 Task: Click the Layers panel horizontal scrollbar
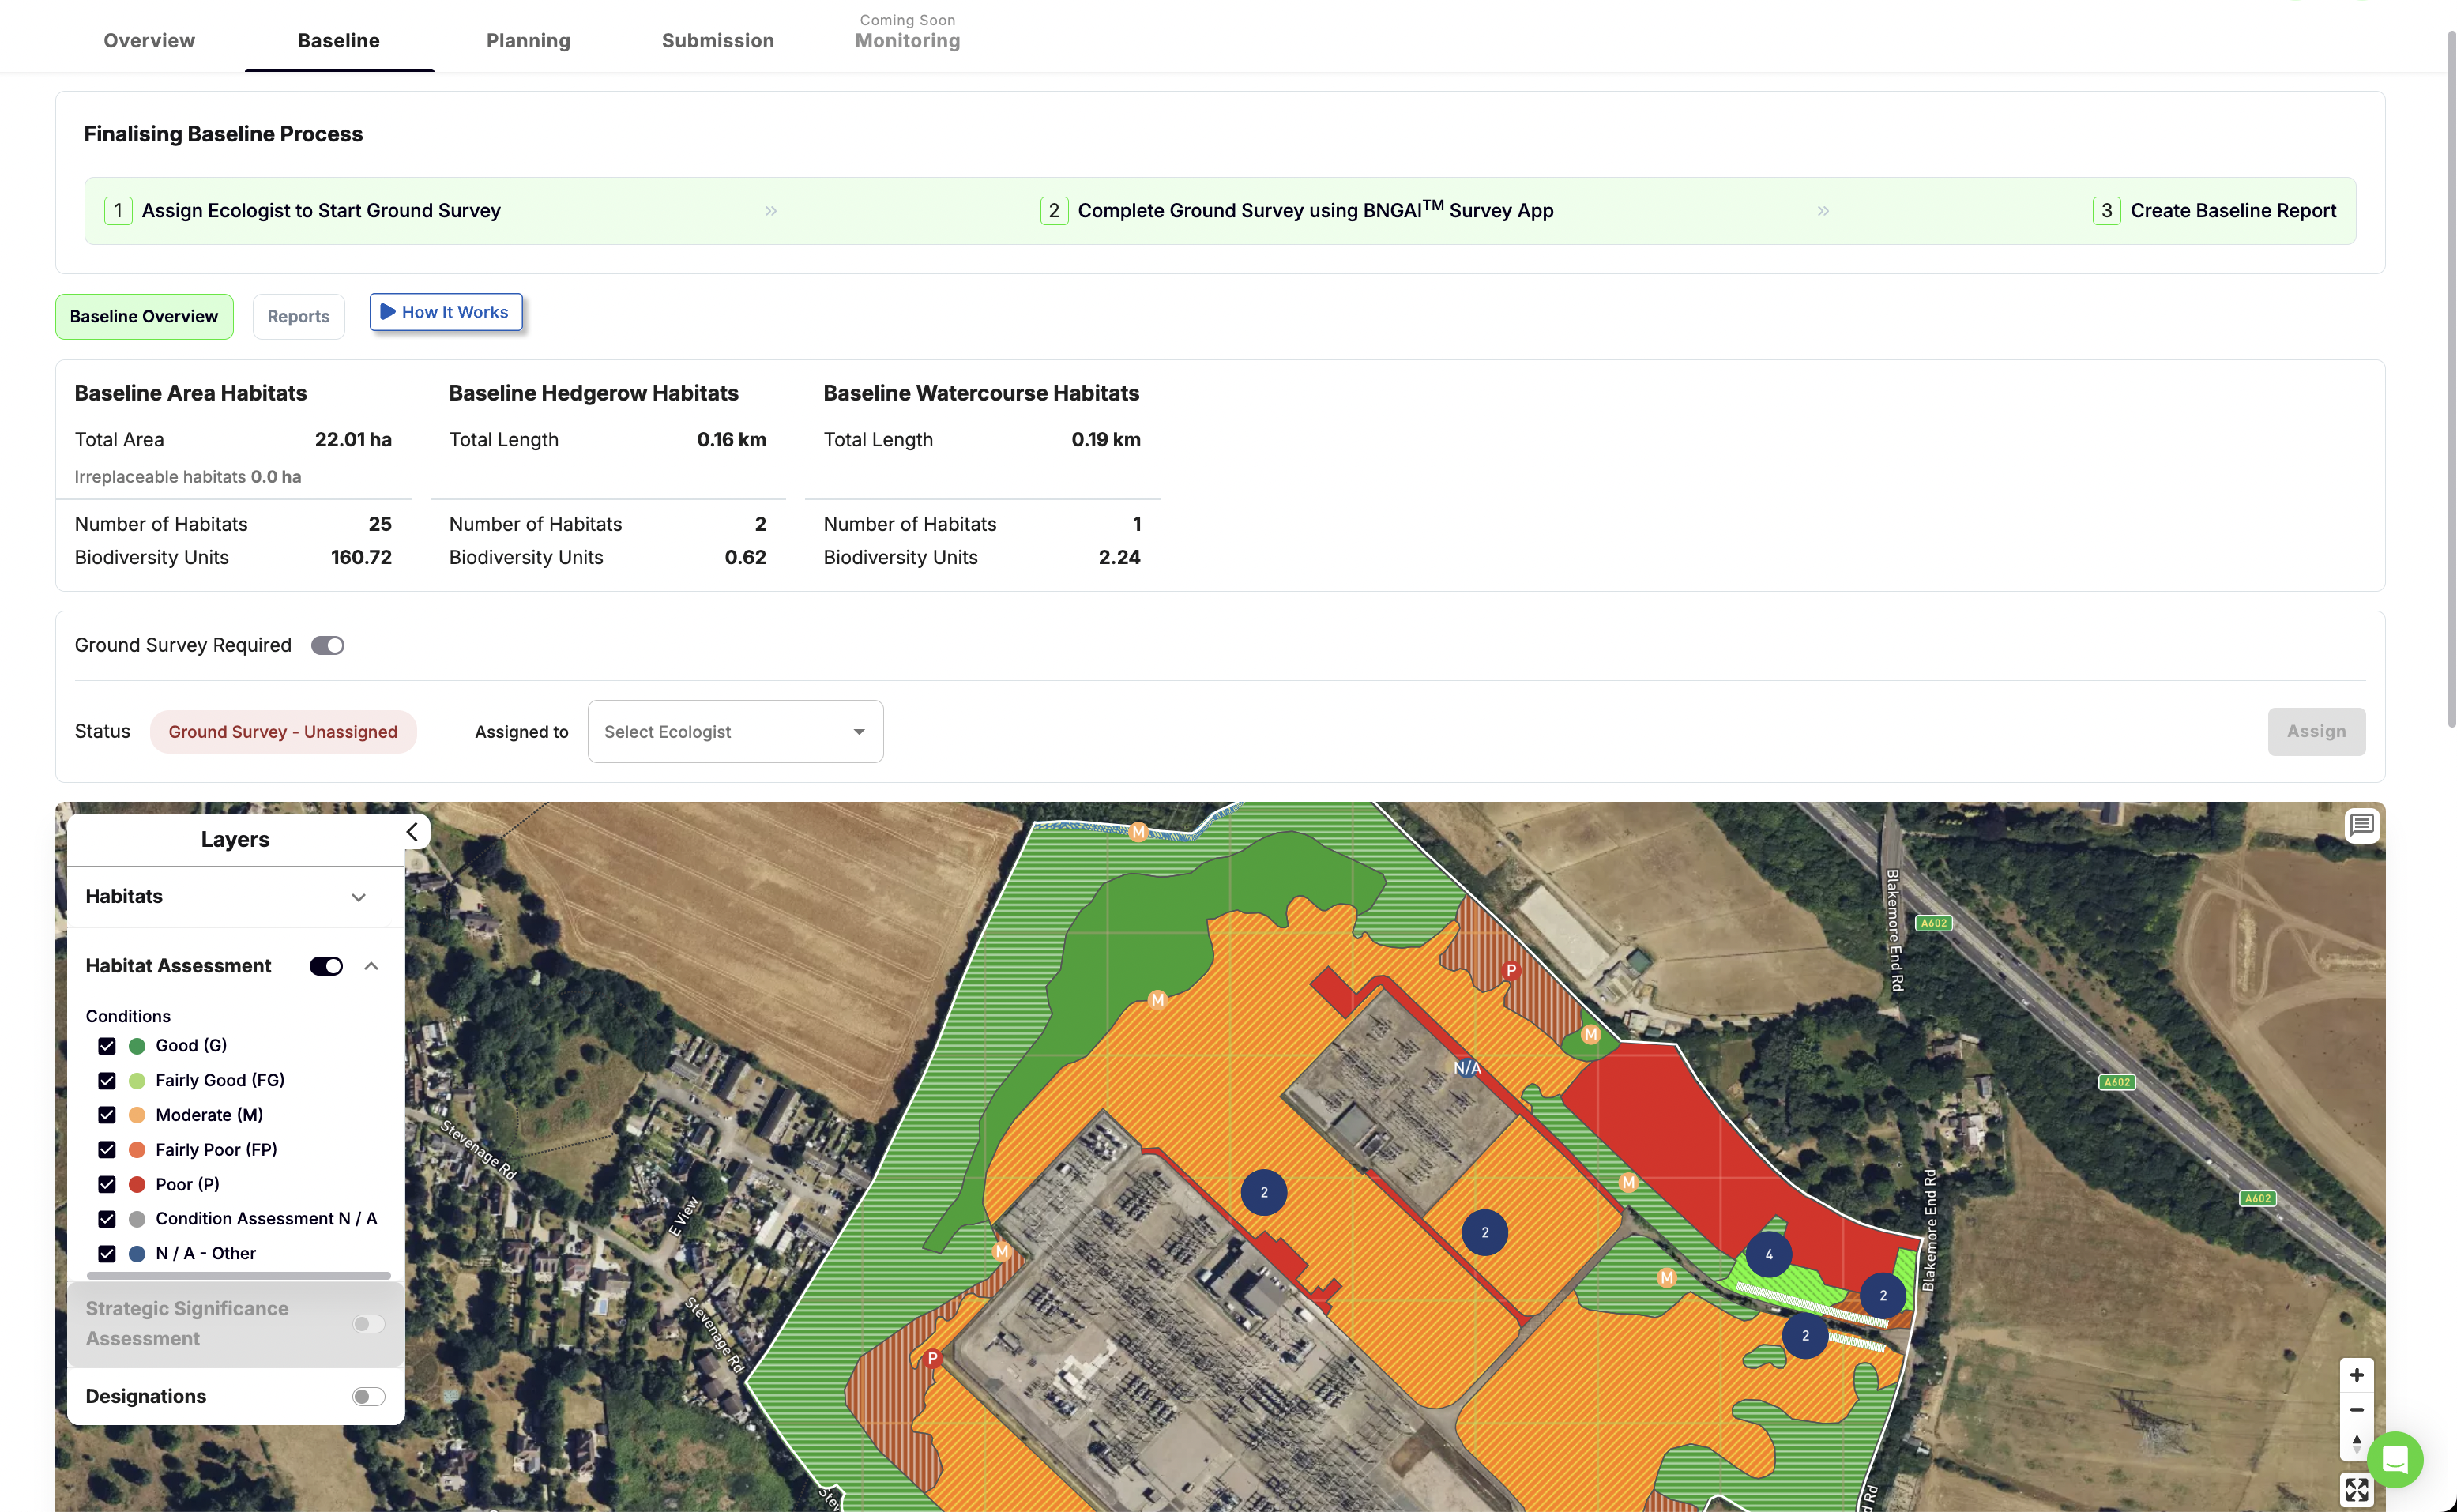238,1275
